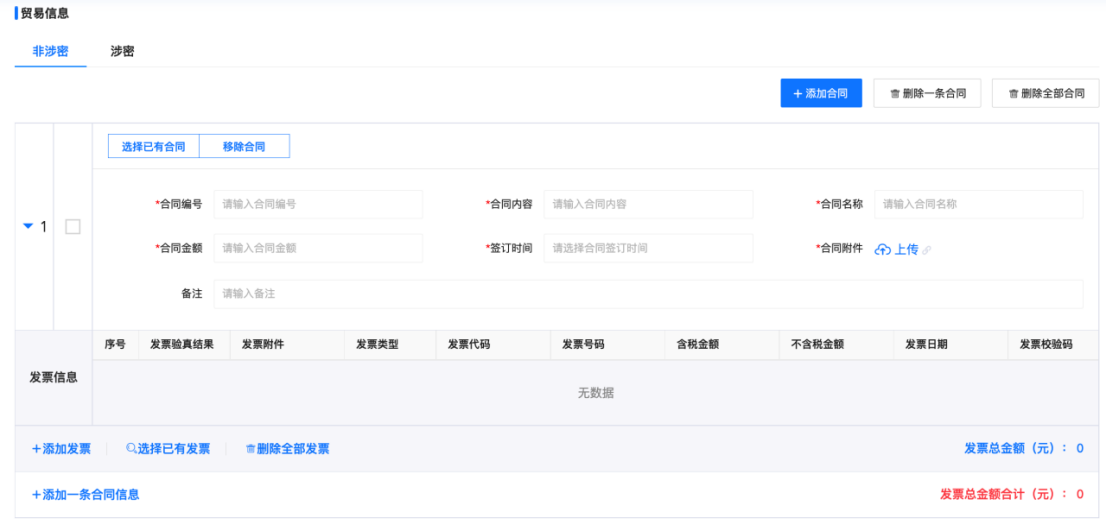Collapse contract 1 using the blue triangle

[28, 227]
